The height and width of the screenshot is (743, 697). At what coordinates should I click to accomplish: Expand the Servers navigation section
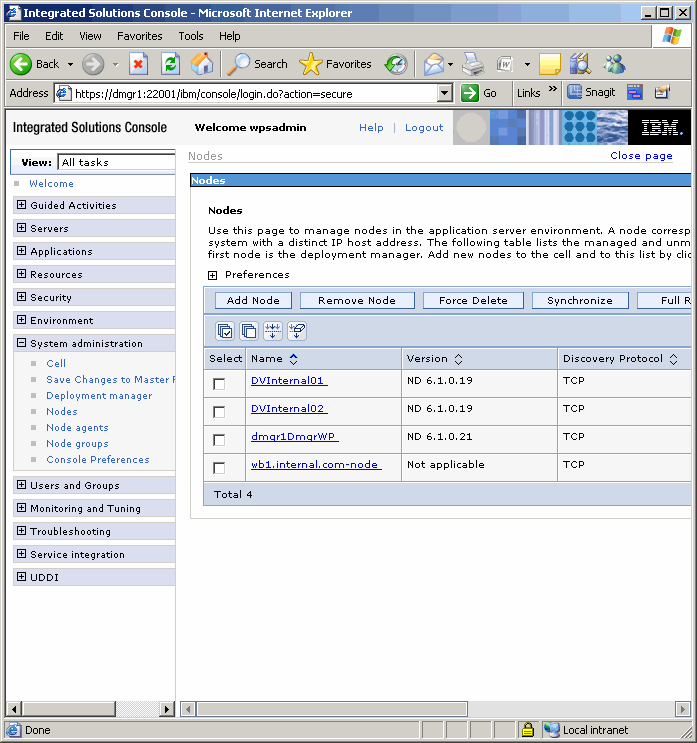21,228
